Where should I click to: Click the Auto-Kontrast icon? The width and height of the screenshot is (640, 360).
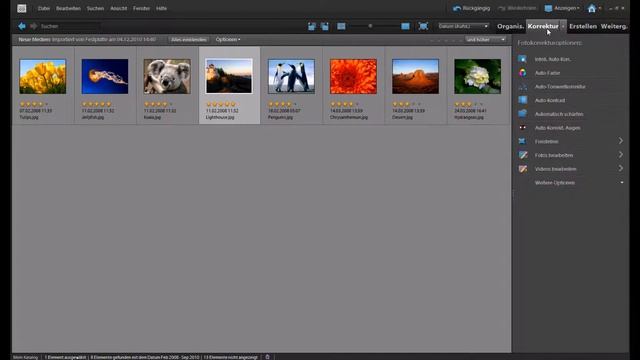coord(522,100)
